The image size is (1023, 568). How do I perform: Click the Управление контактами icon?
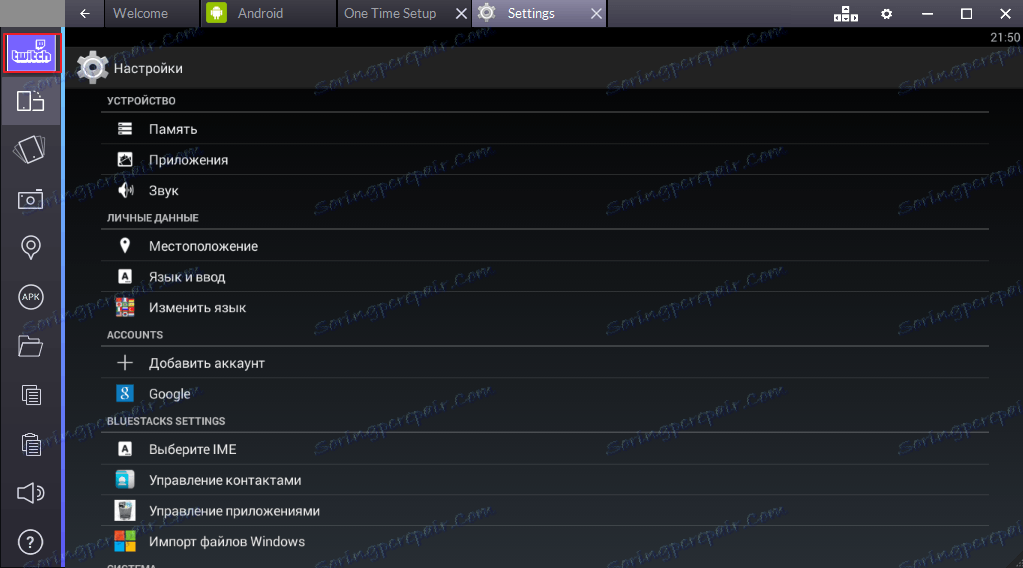[x=125, y=479]
